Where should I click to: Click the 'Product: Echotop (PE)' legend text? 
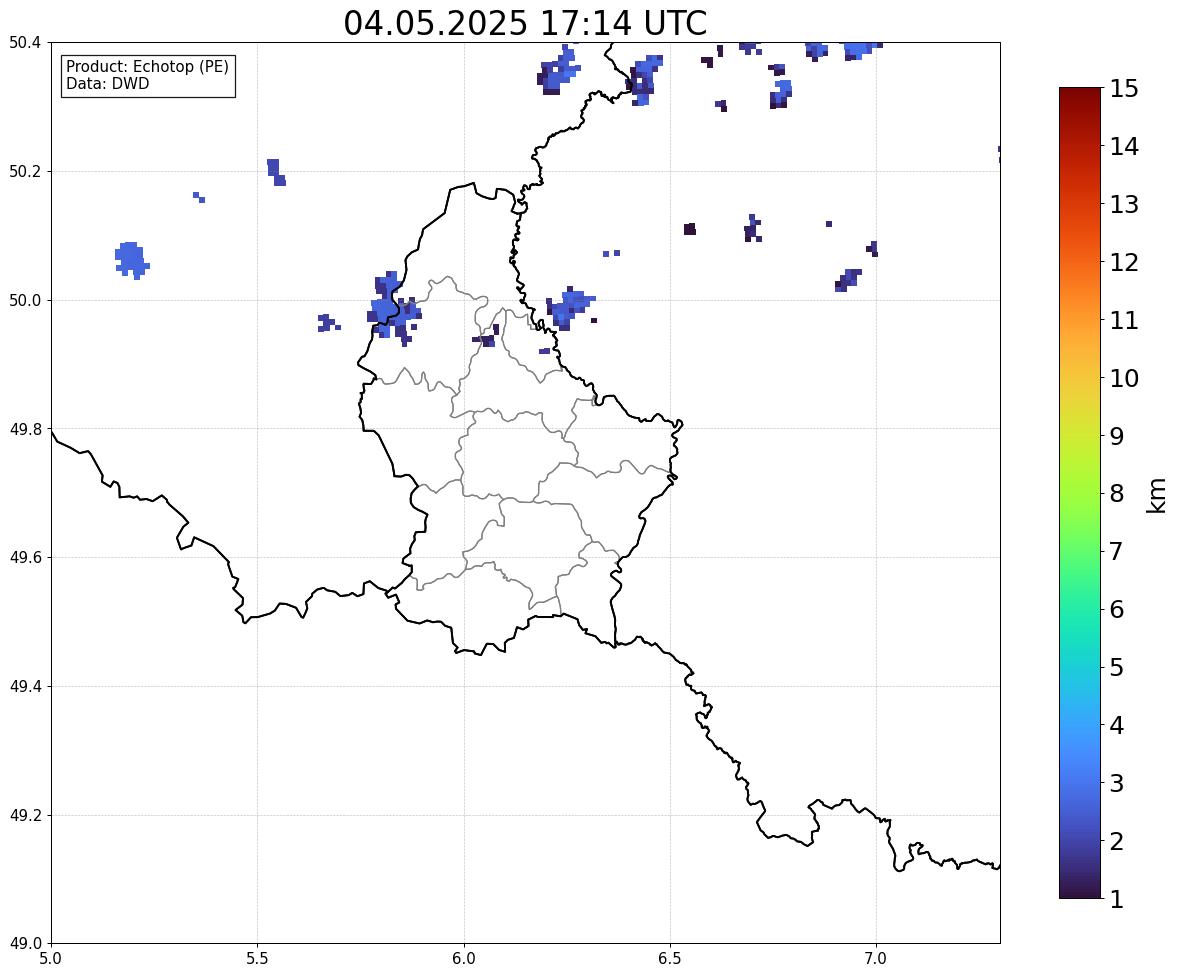(x=147, y=67)
